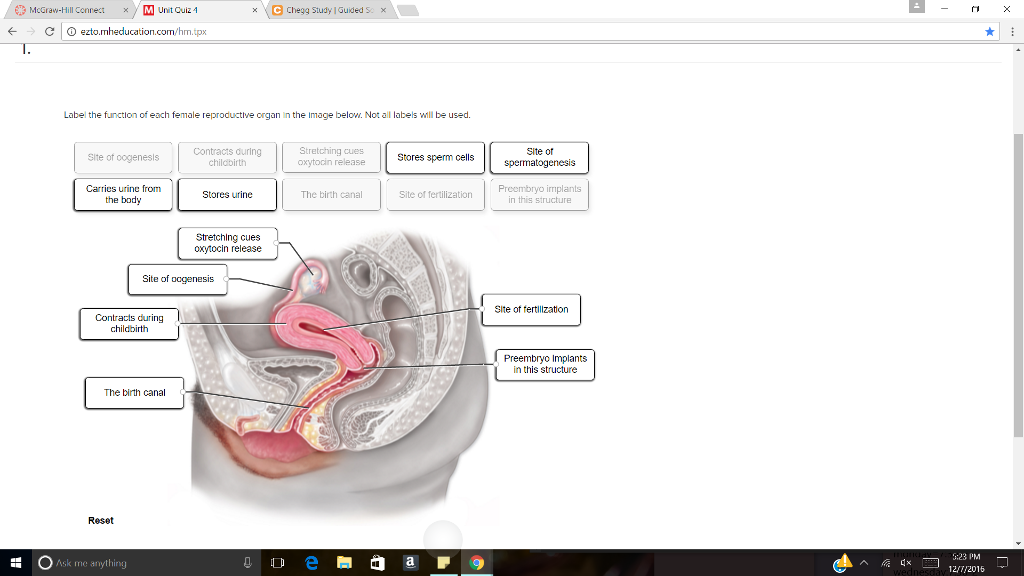Go back using the browser back arrow
1024x576 pixels.
pos(11,31)
